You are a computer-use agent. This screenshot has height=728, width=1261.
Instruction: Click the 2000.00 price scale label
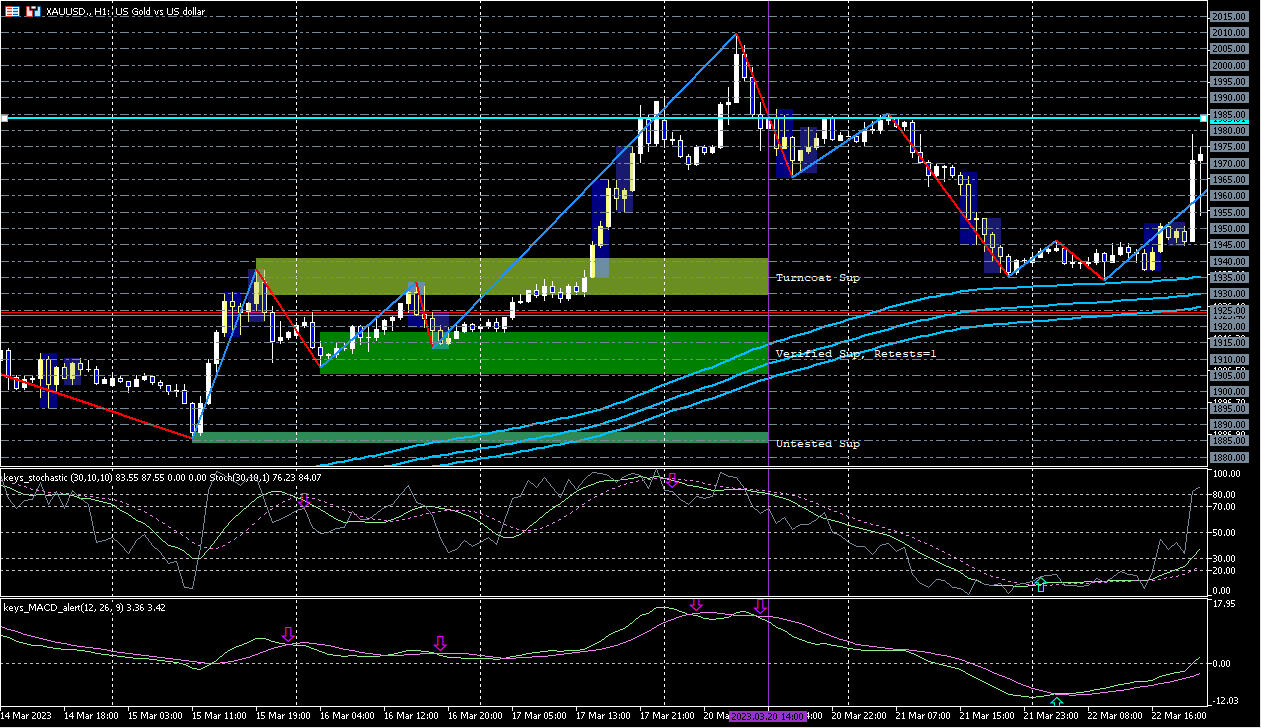tap(1228, 65)
